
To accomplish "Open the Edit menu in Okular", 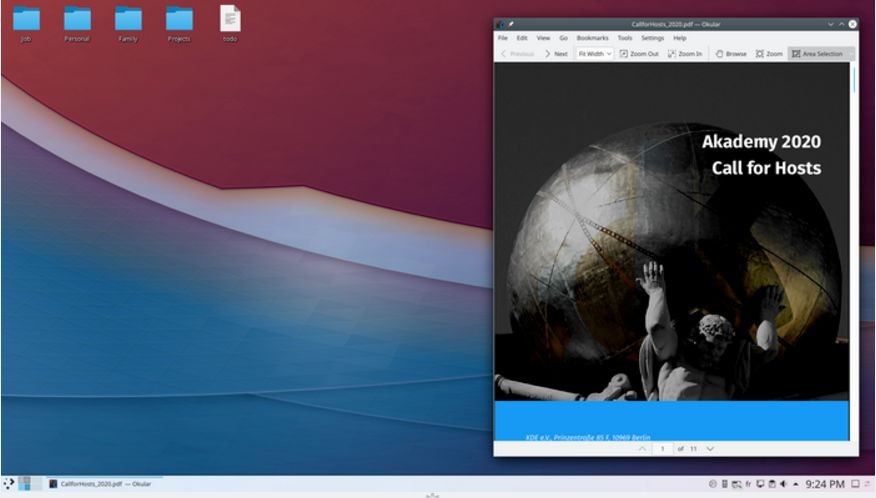I will [522, 38].
